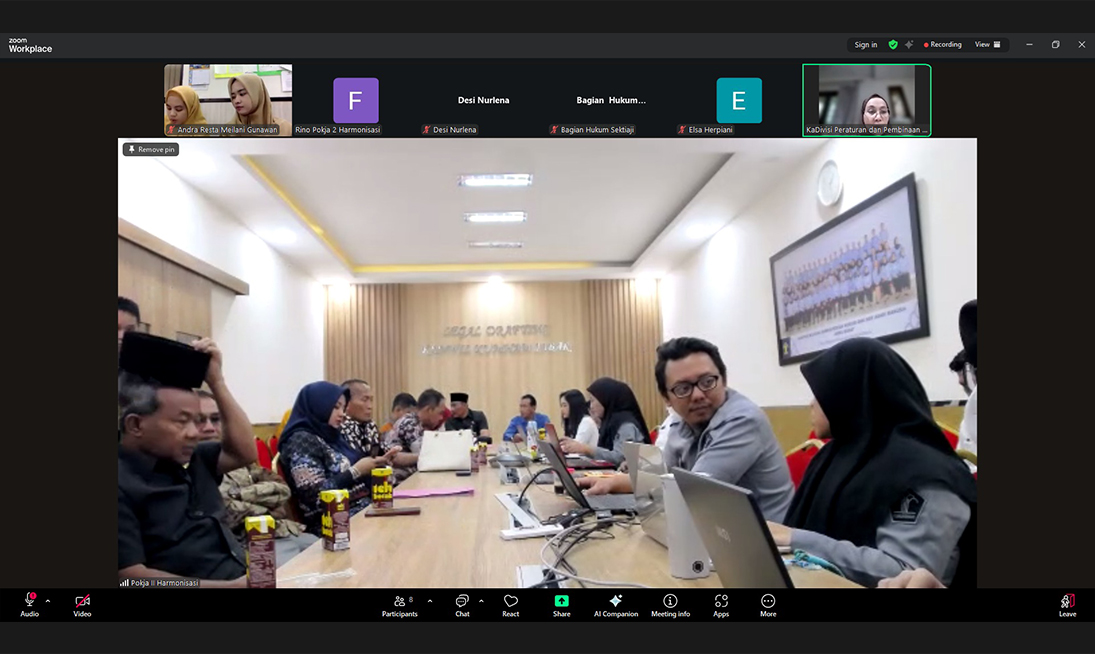Expand the Chat options caret
The image size is (1095, 654).
pyautogui.click(x=481, y=601)
